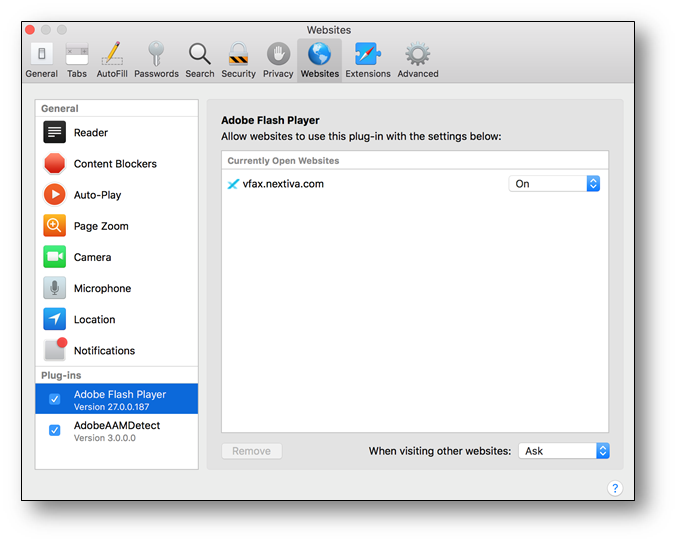Select the vfax.nextiva.com website row text
This screenshot has width=677, height=543.
[x=283, y=184]
